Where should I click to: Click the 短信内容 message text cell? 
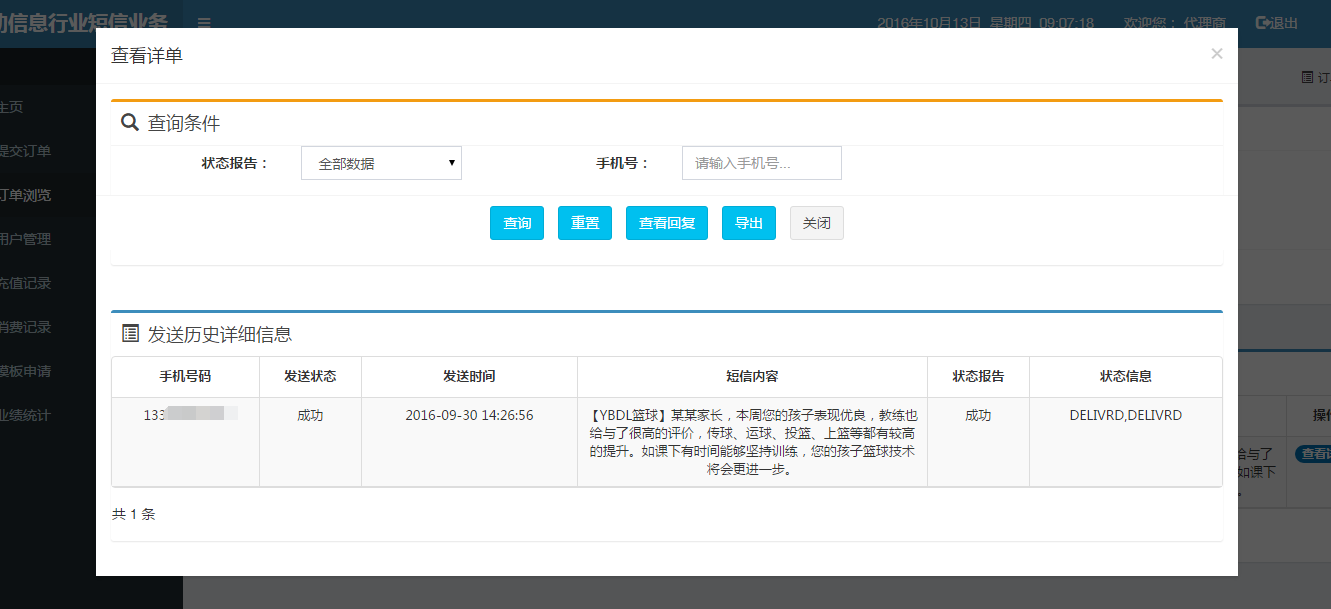[752, 442]
